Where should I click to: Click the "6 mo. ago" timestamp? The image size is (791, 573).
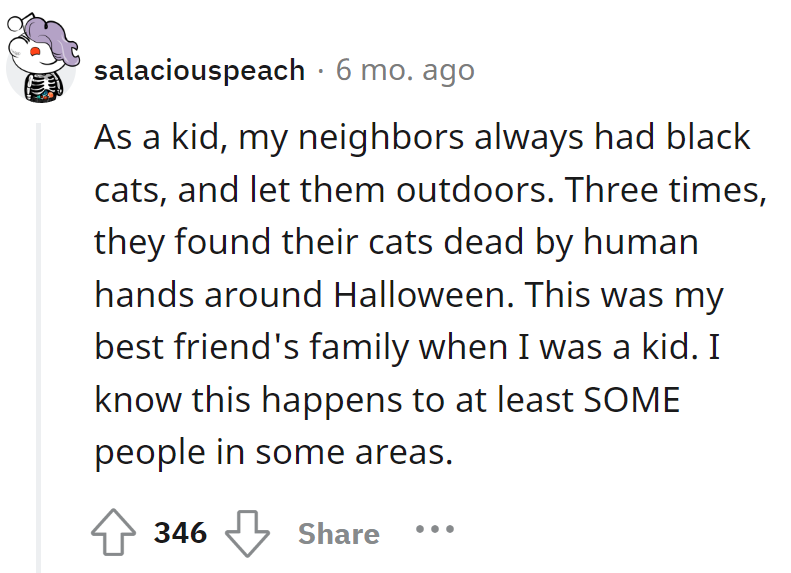[x=405, y=70]
